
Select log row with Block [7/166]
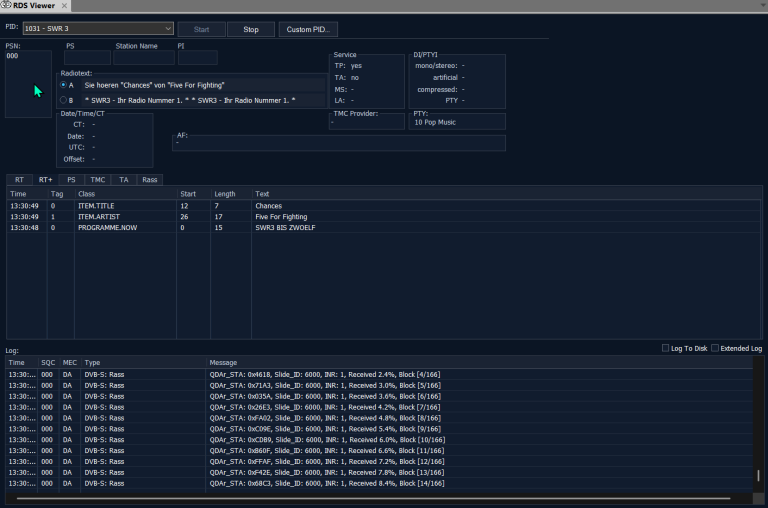point(379,407)
